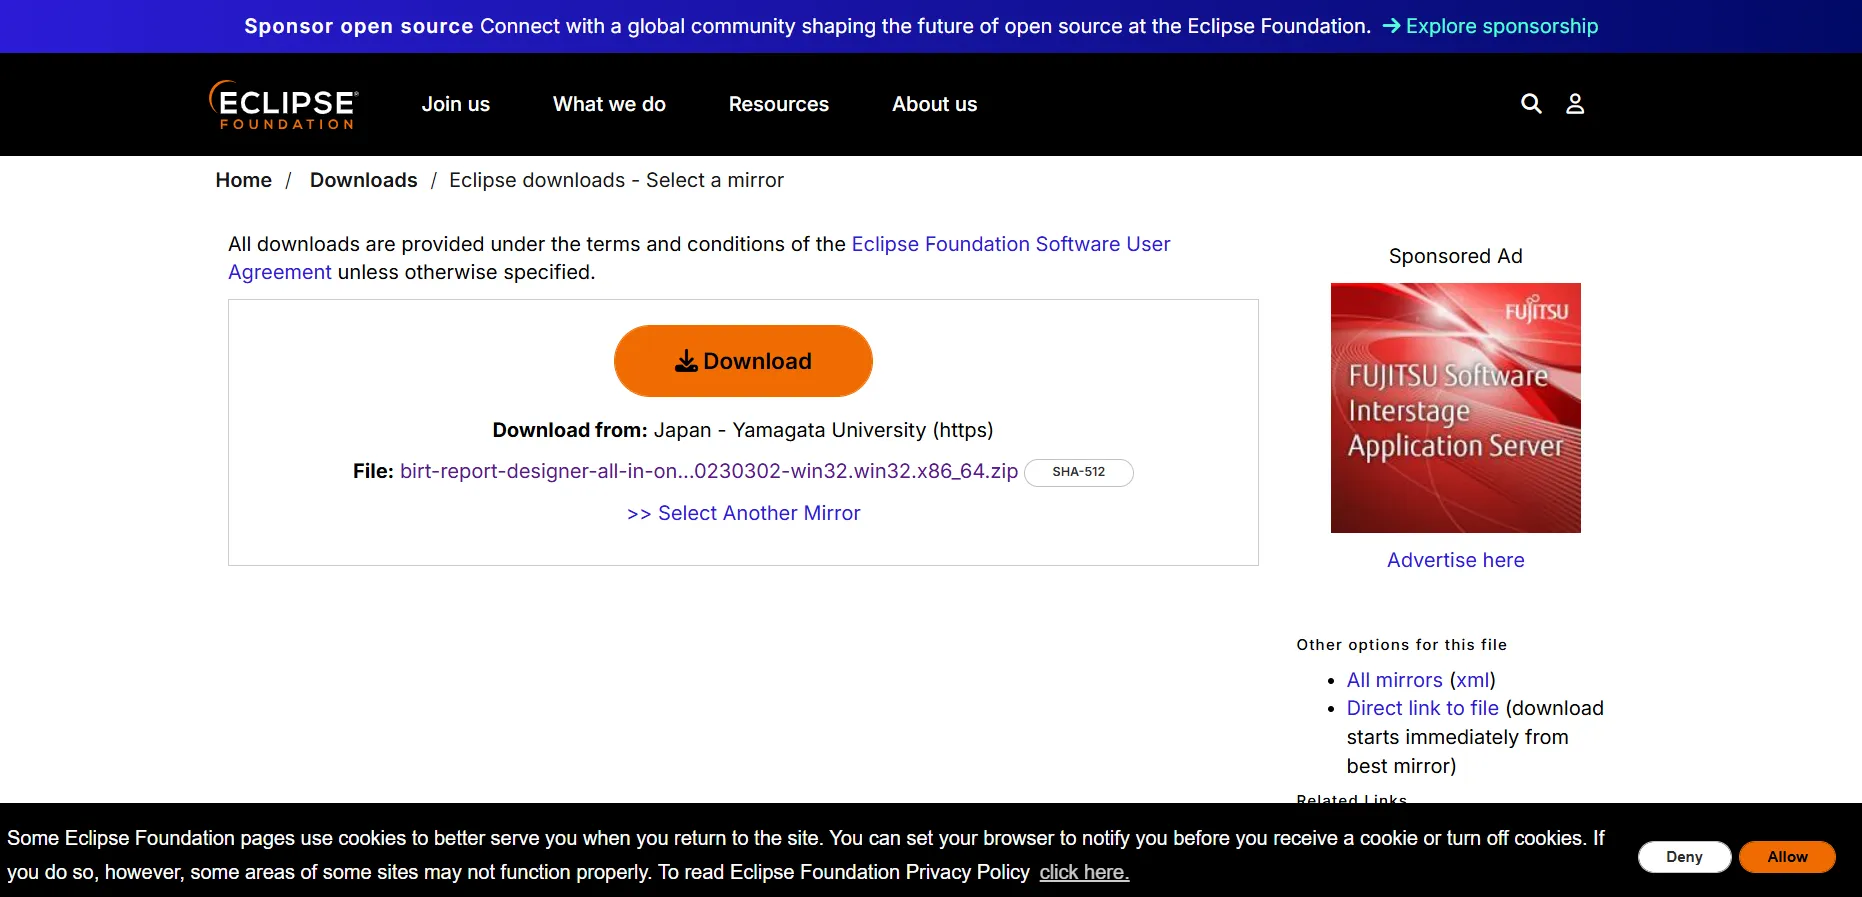Open the Fujitsu sponsored ad image
Image resolution: width=1862 pixels, height=897 pixels.
(x=1456, y=408)
